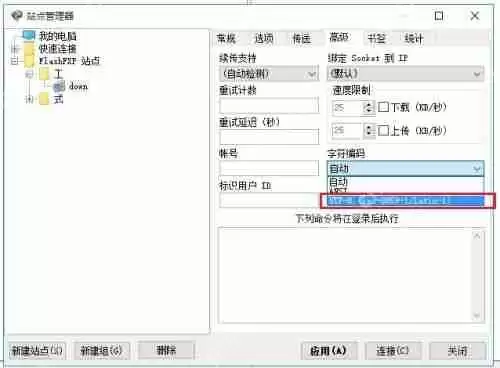Click the 删除 button
Image resolution: width=500 pixels, height=368 pixels.
tap(166, 350)
